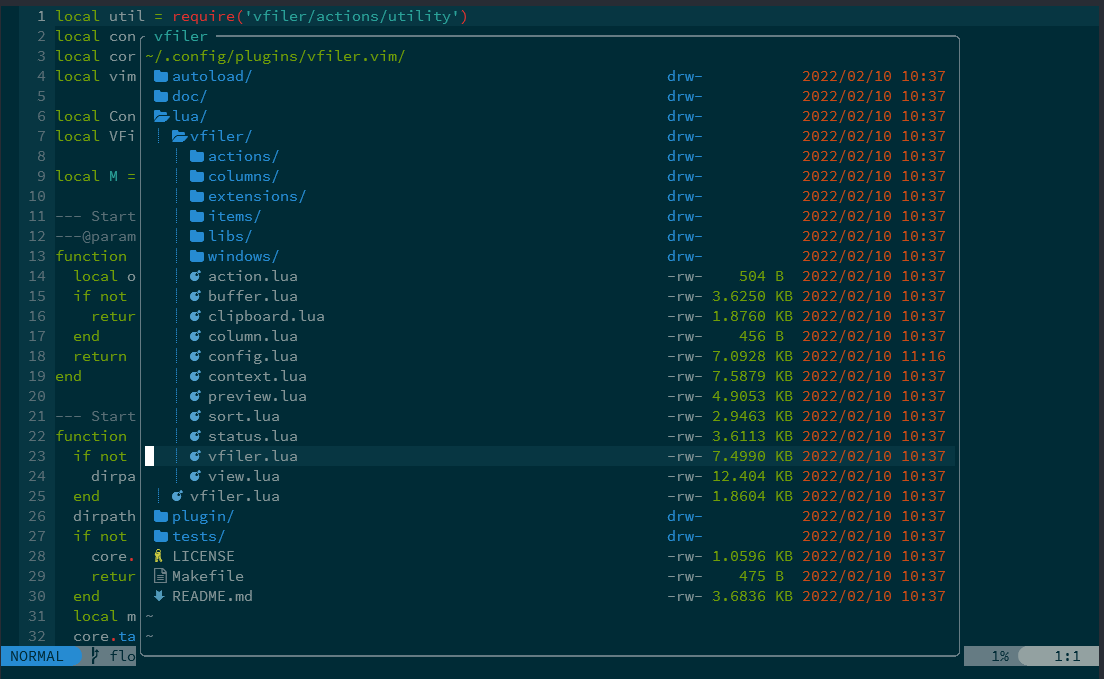Select the config.lua file name
The height and width of the screenshot is (679, 1104).
click(253, 356)
